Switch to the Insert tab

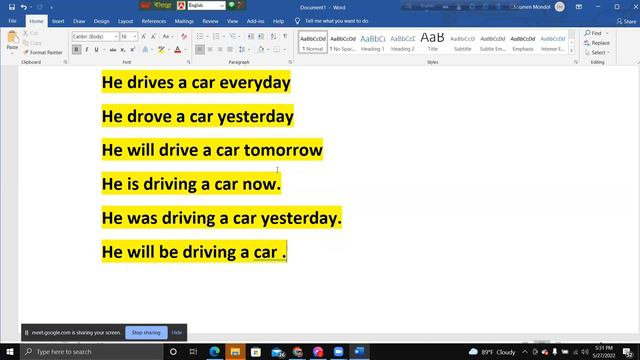coord(58,21)
